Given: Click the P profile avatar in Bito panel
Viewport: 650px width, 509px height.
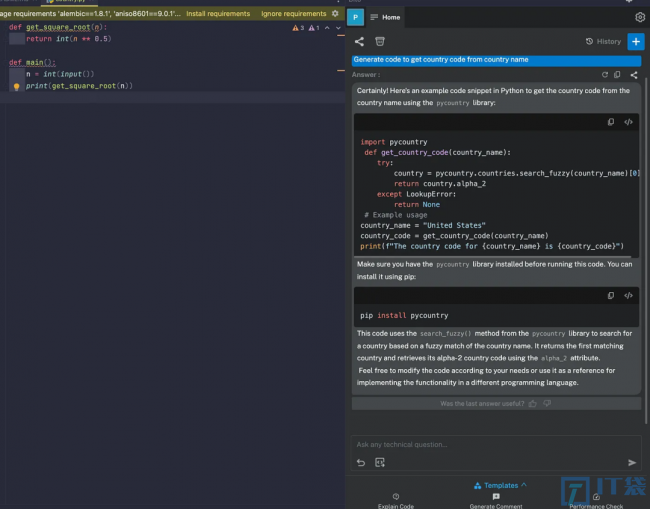Looking at the screenshot, I should coord(355,17).
